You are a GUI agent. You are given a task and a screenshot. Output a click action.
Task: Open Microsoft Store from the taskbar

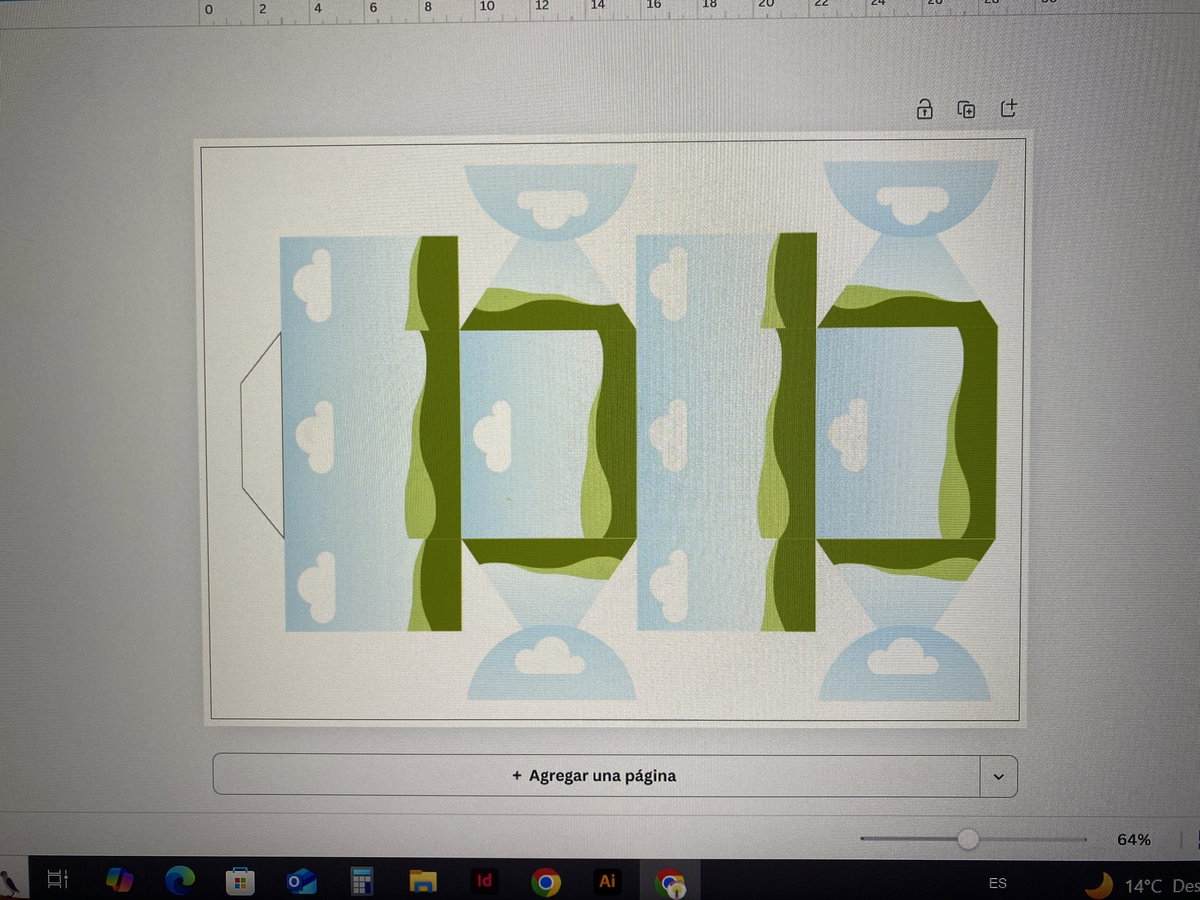coord(240,881)
